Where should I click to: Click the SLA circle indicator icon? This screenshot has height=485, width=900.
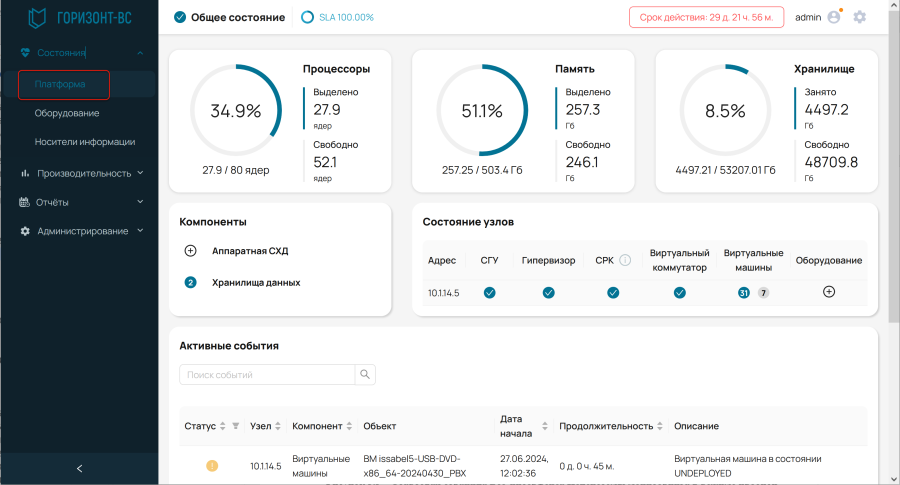tap(307, 17)
